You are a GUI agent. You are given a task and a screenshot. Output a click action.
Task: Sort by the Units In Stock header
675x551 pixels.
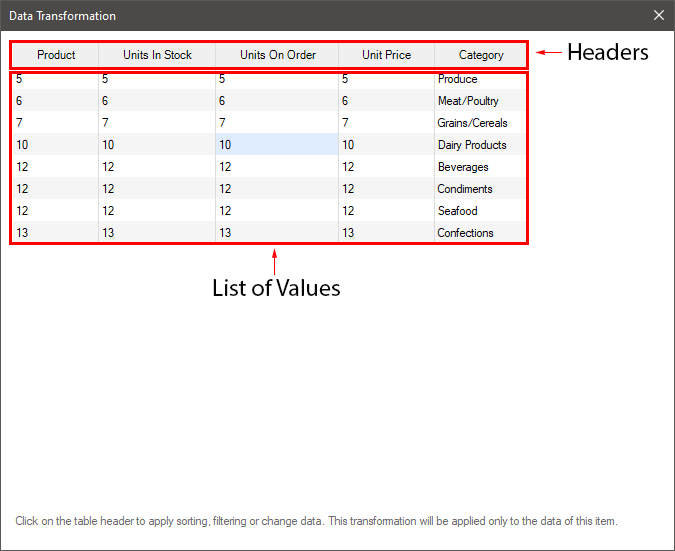157,55
